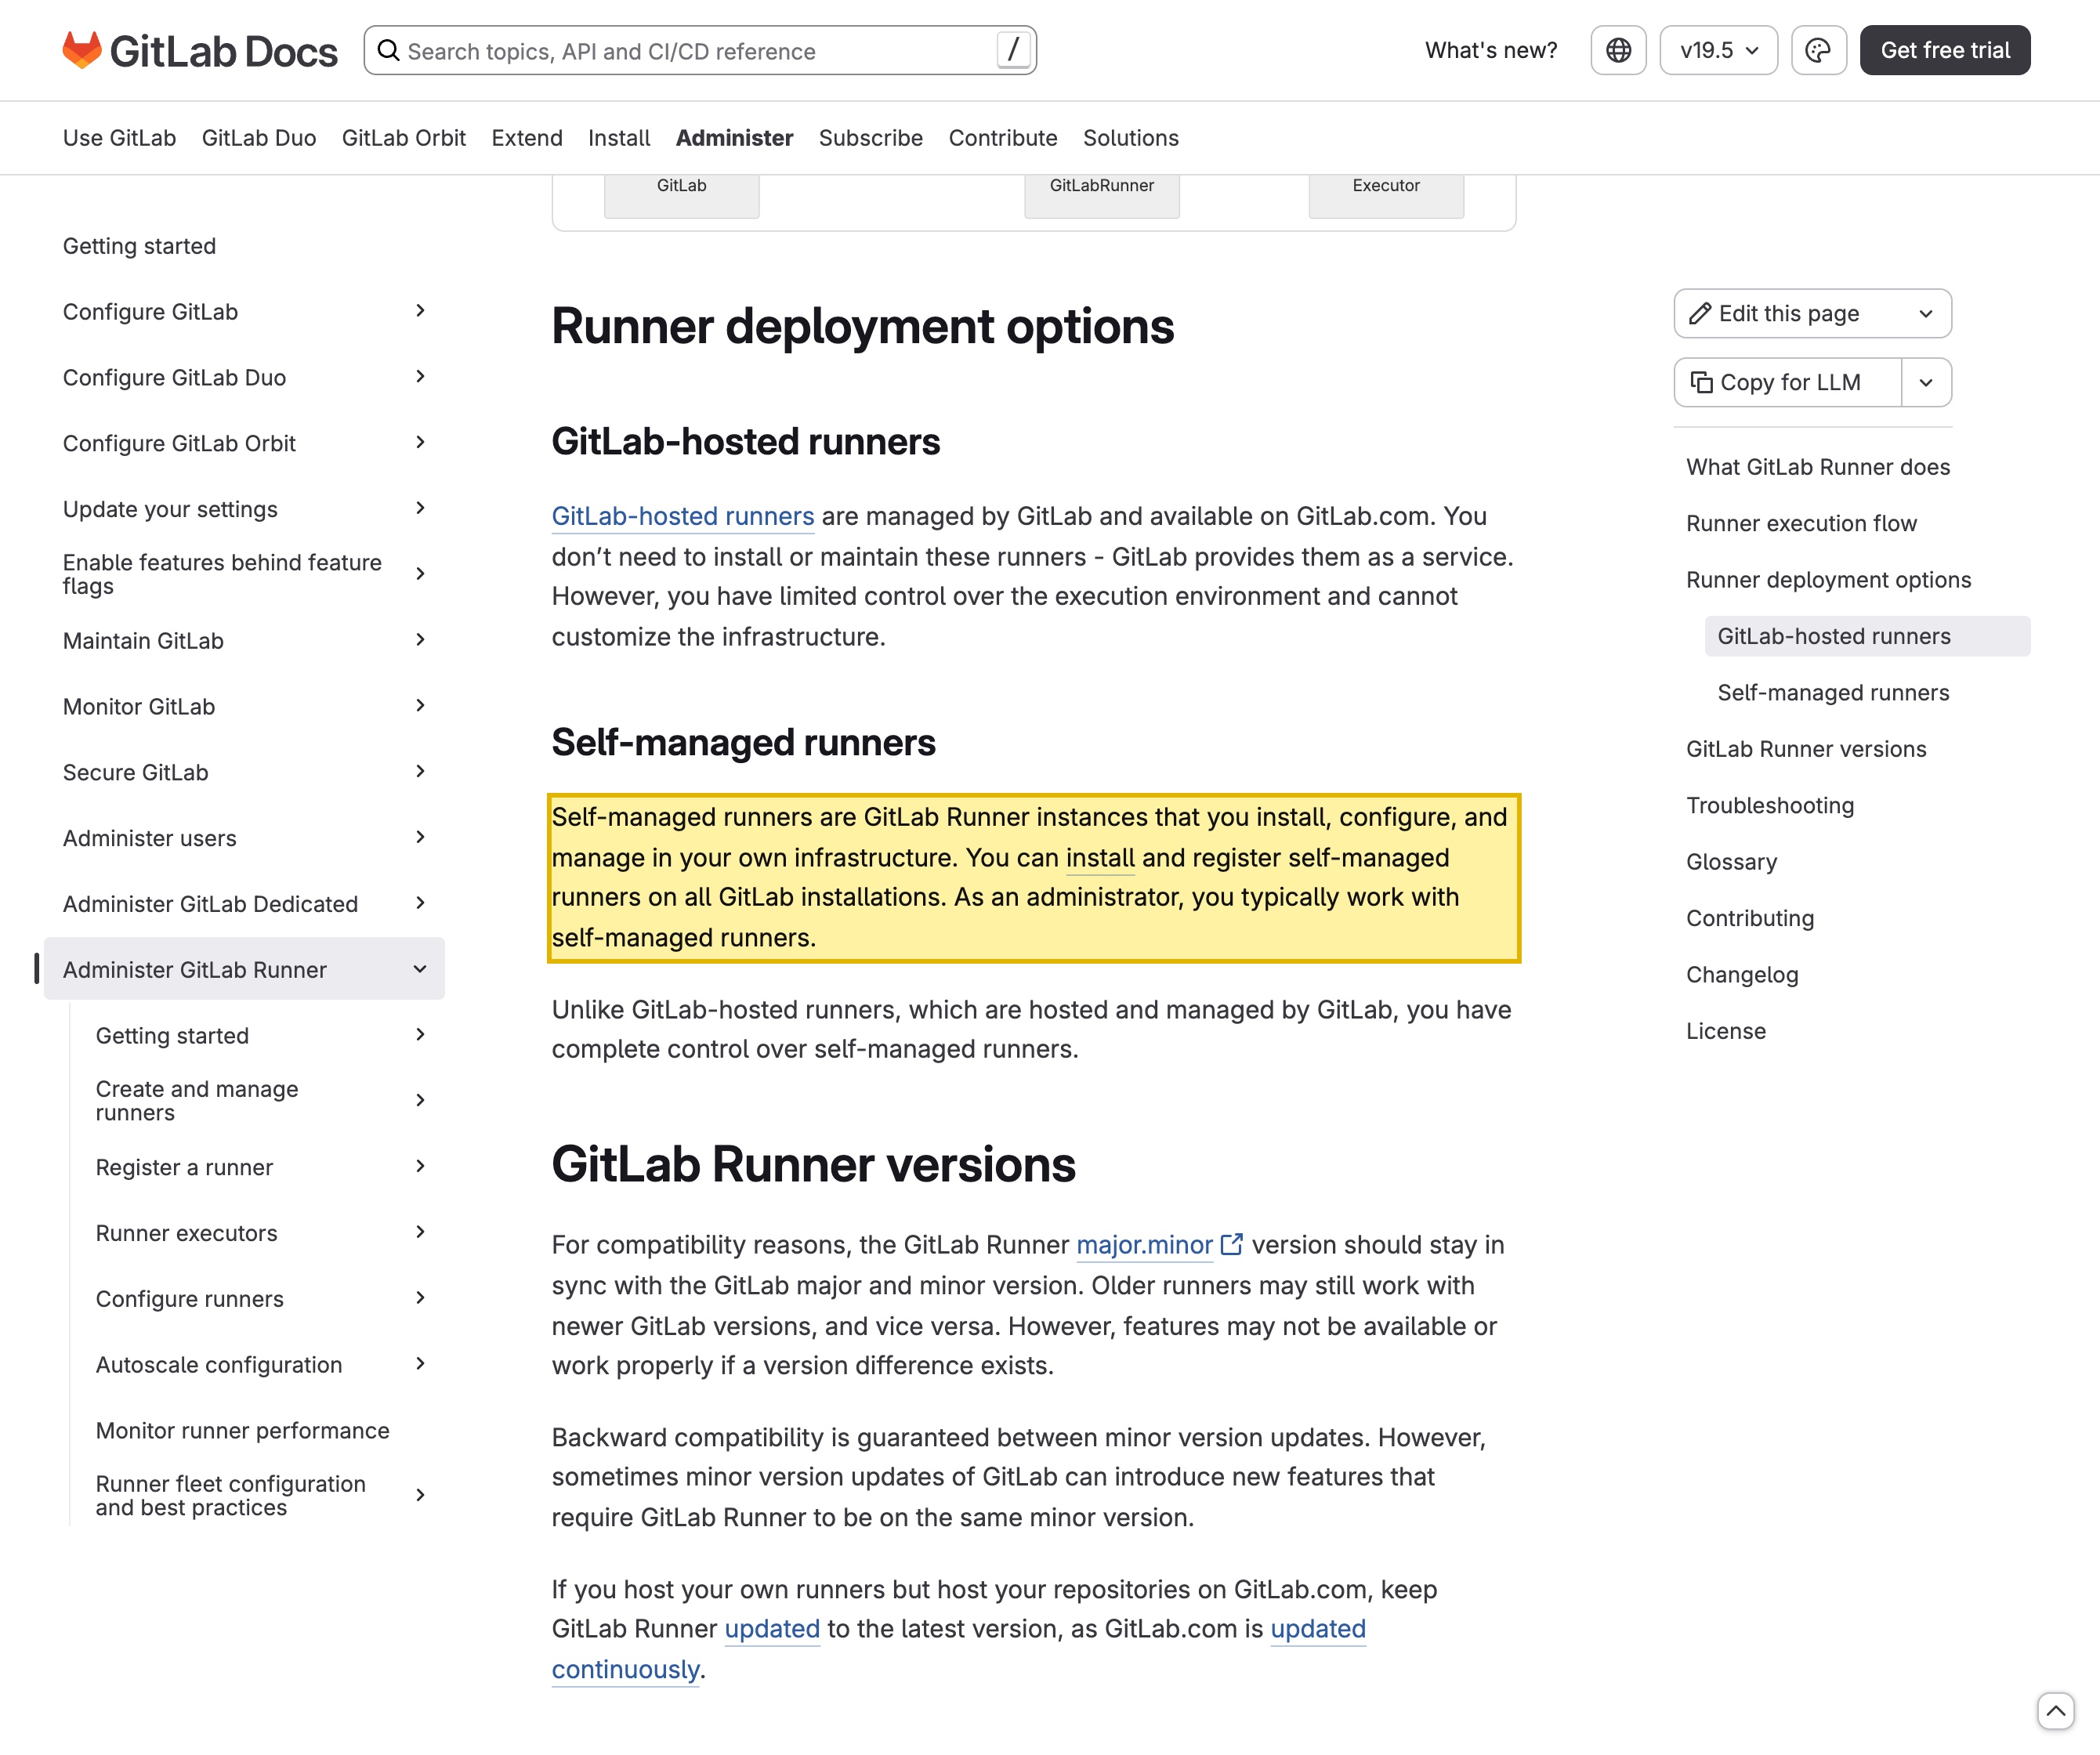Open the GitLab Duo nav tab

pos(259,138)
